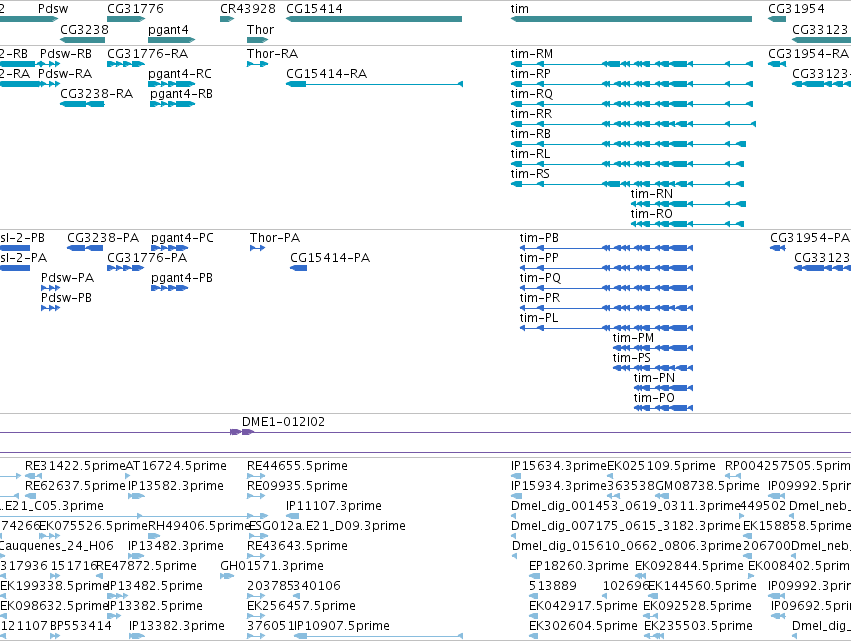Select EST label RE62637.5prime
The image size is (851, 641).
tap(75, 486)
